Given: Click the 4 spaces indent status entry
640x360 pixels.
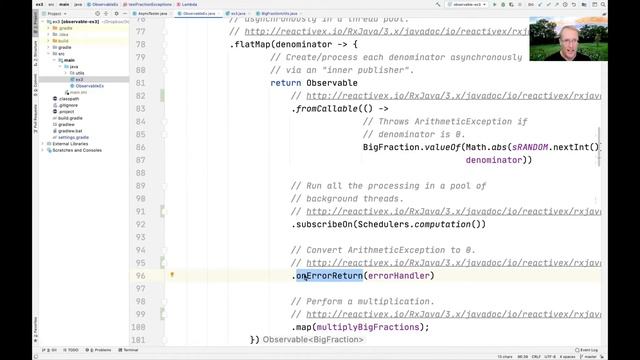Looking at the screenshot, I should (567, 357).
